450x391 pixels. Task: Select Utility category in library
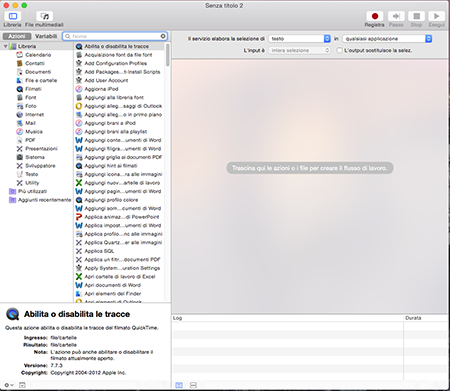pos(32,183)
